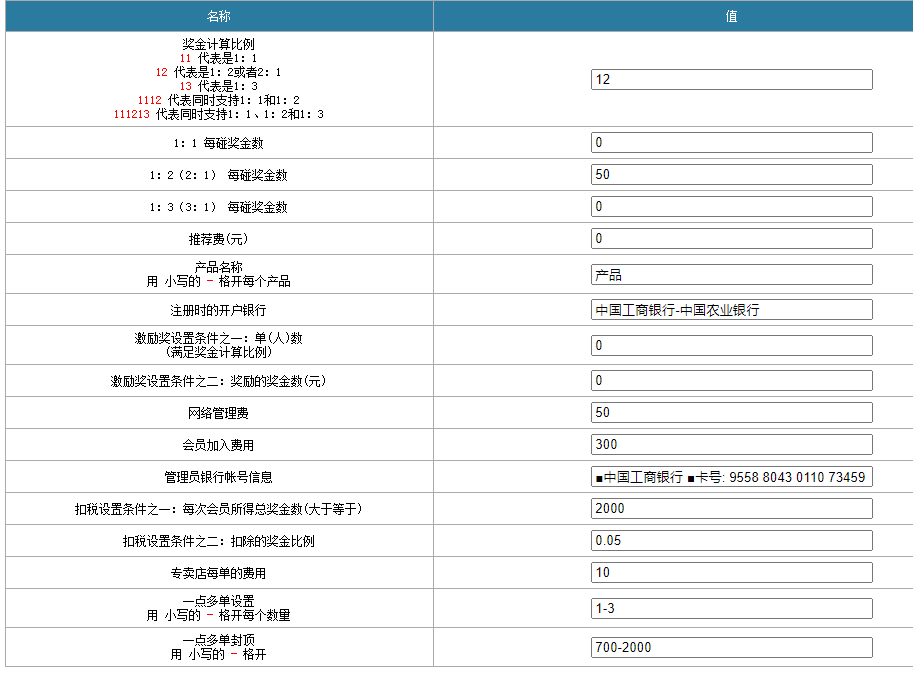Click the 名称 column header

tap(219, 16)
